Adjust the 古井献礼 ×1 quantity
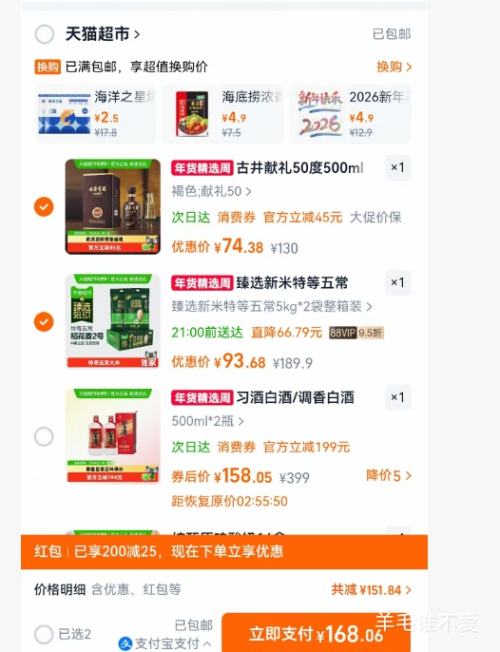Viewport: 500px width, 652px height. pos(398,168)
